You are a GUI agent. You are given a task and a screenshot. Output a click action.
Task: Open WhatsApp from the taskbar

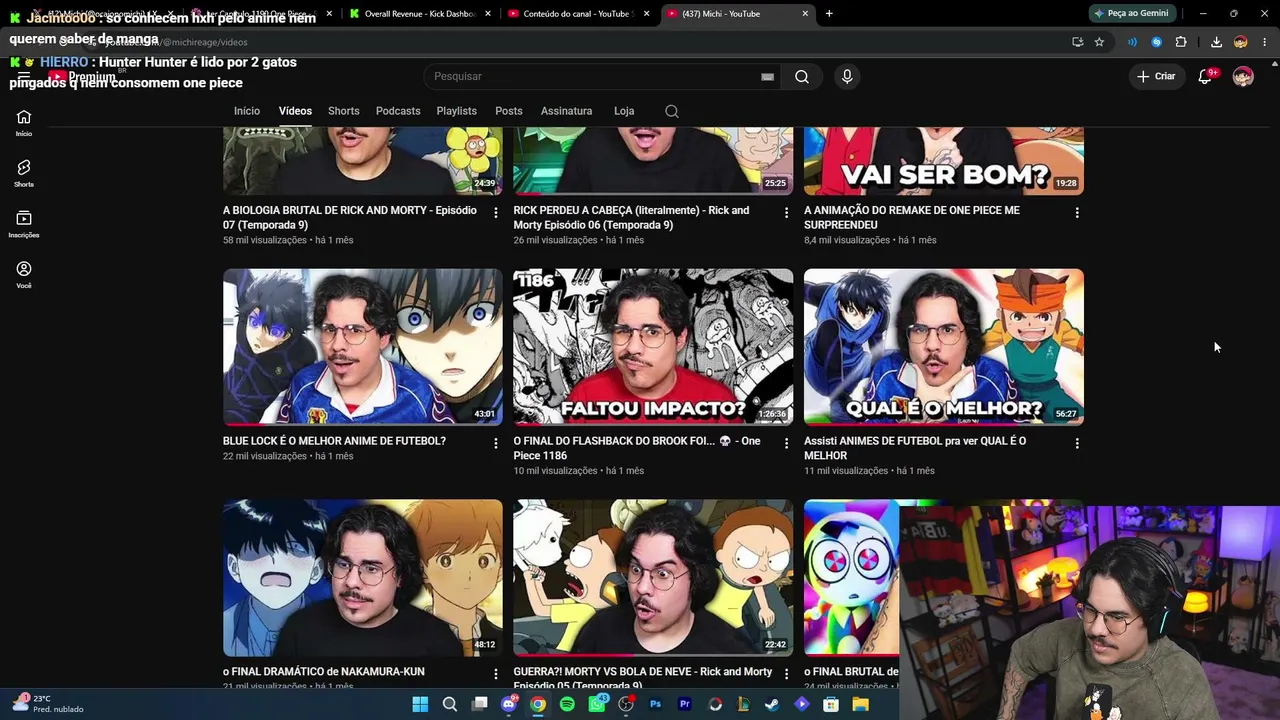tap(597, 704)
